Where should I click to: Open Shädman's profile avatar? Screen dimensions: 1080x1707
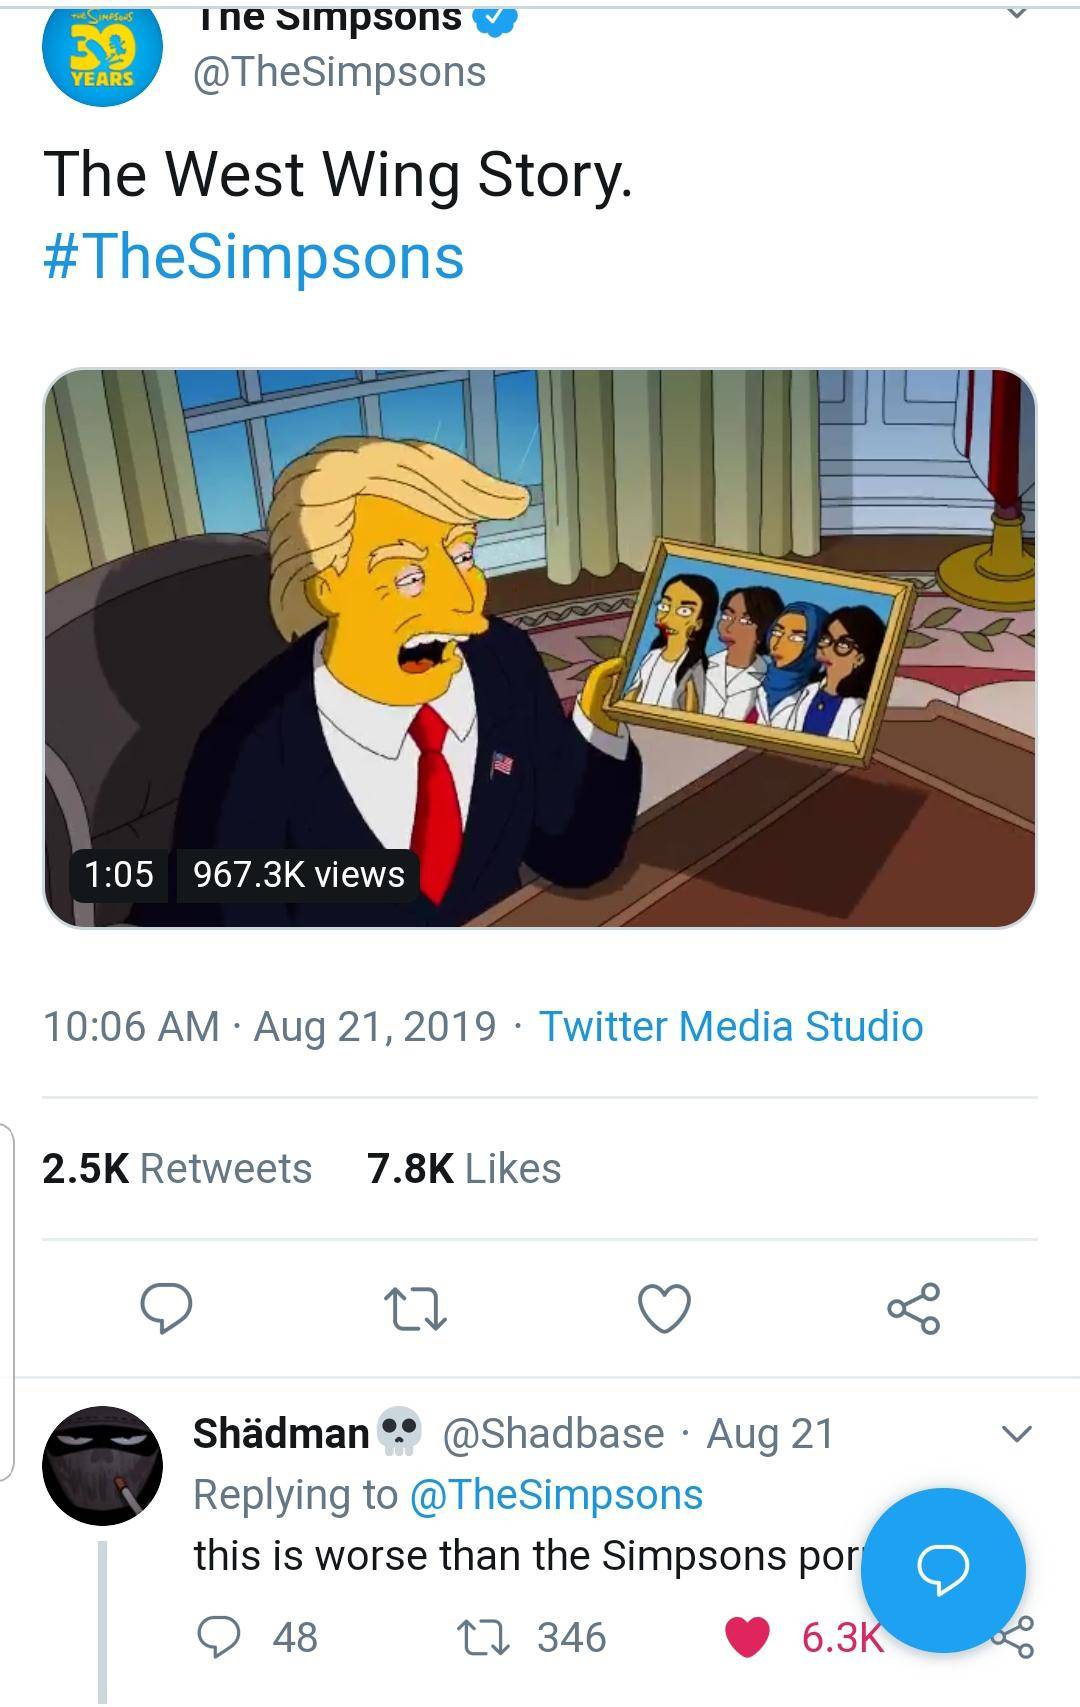click(102, 1465)
